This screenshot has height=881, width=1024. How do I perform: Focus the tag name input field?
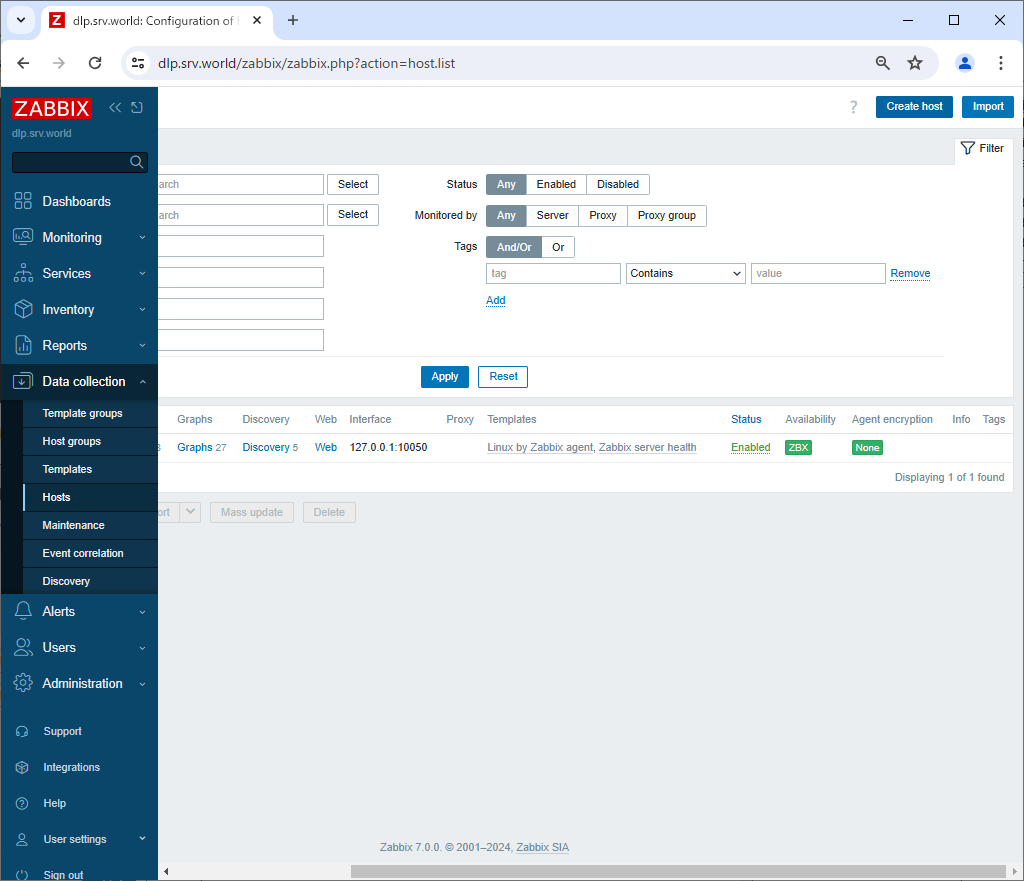point(553,274)
